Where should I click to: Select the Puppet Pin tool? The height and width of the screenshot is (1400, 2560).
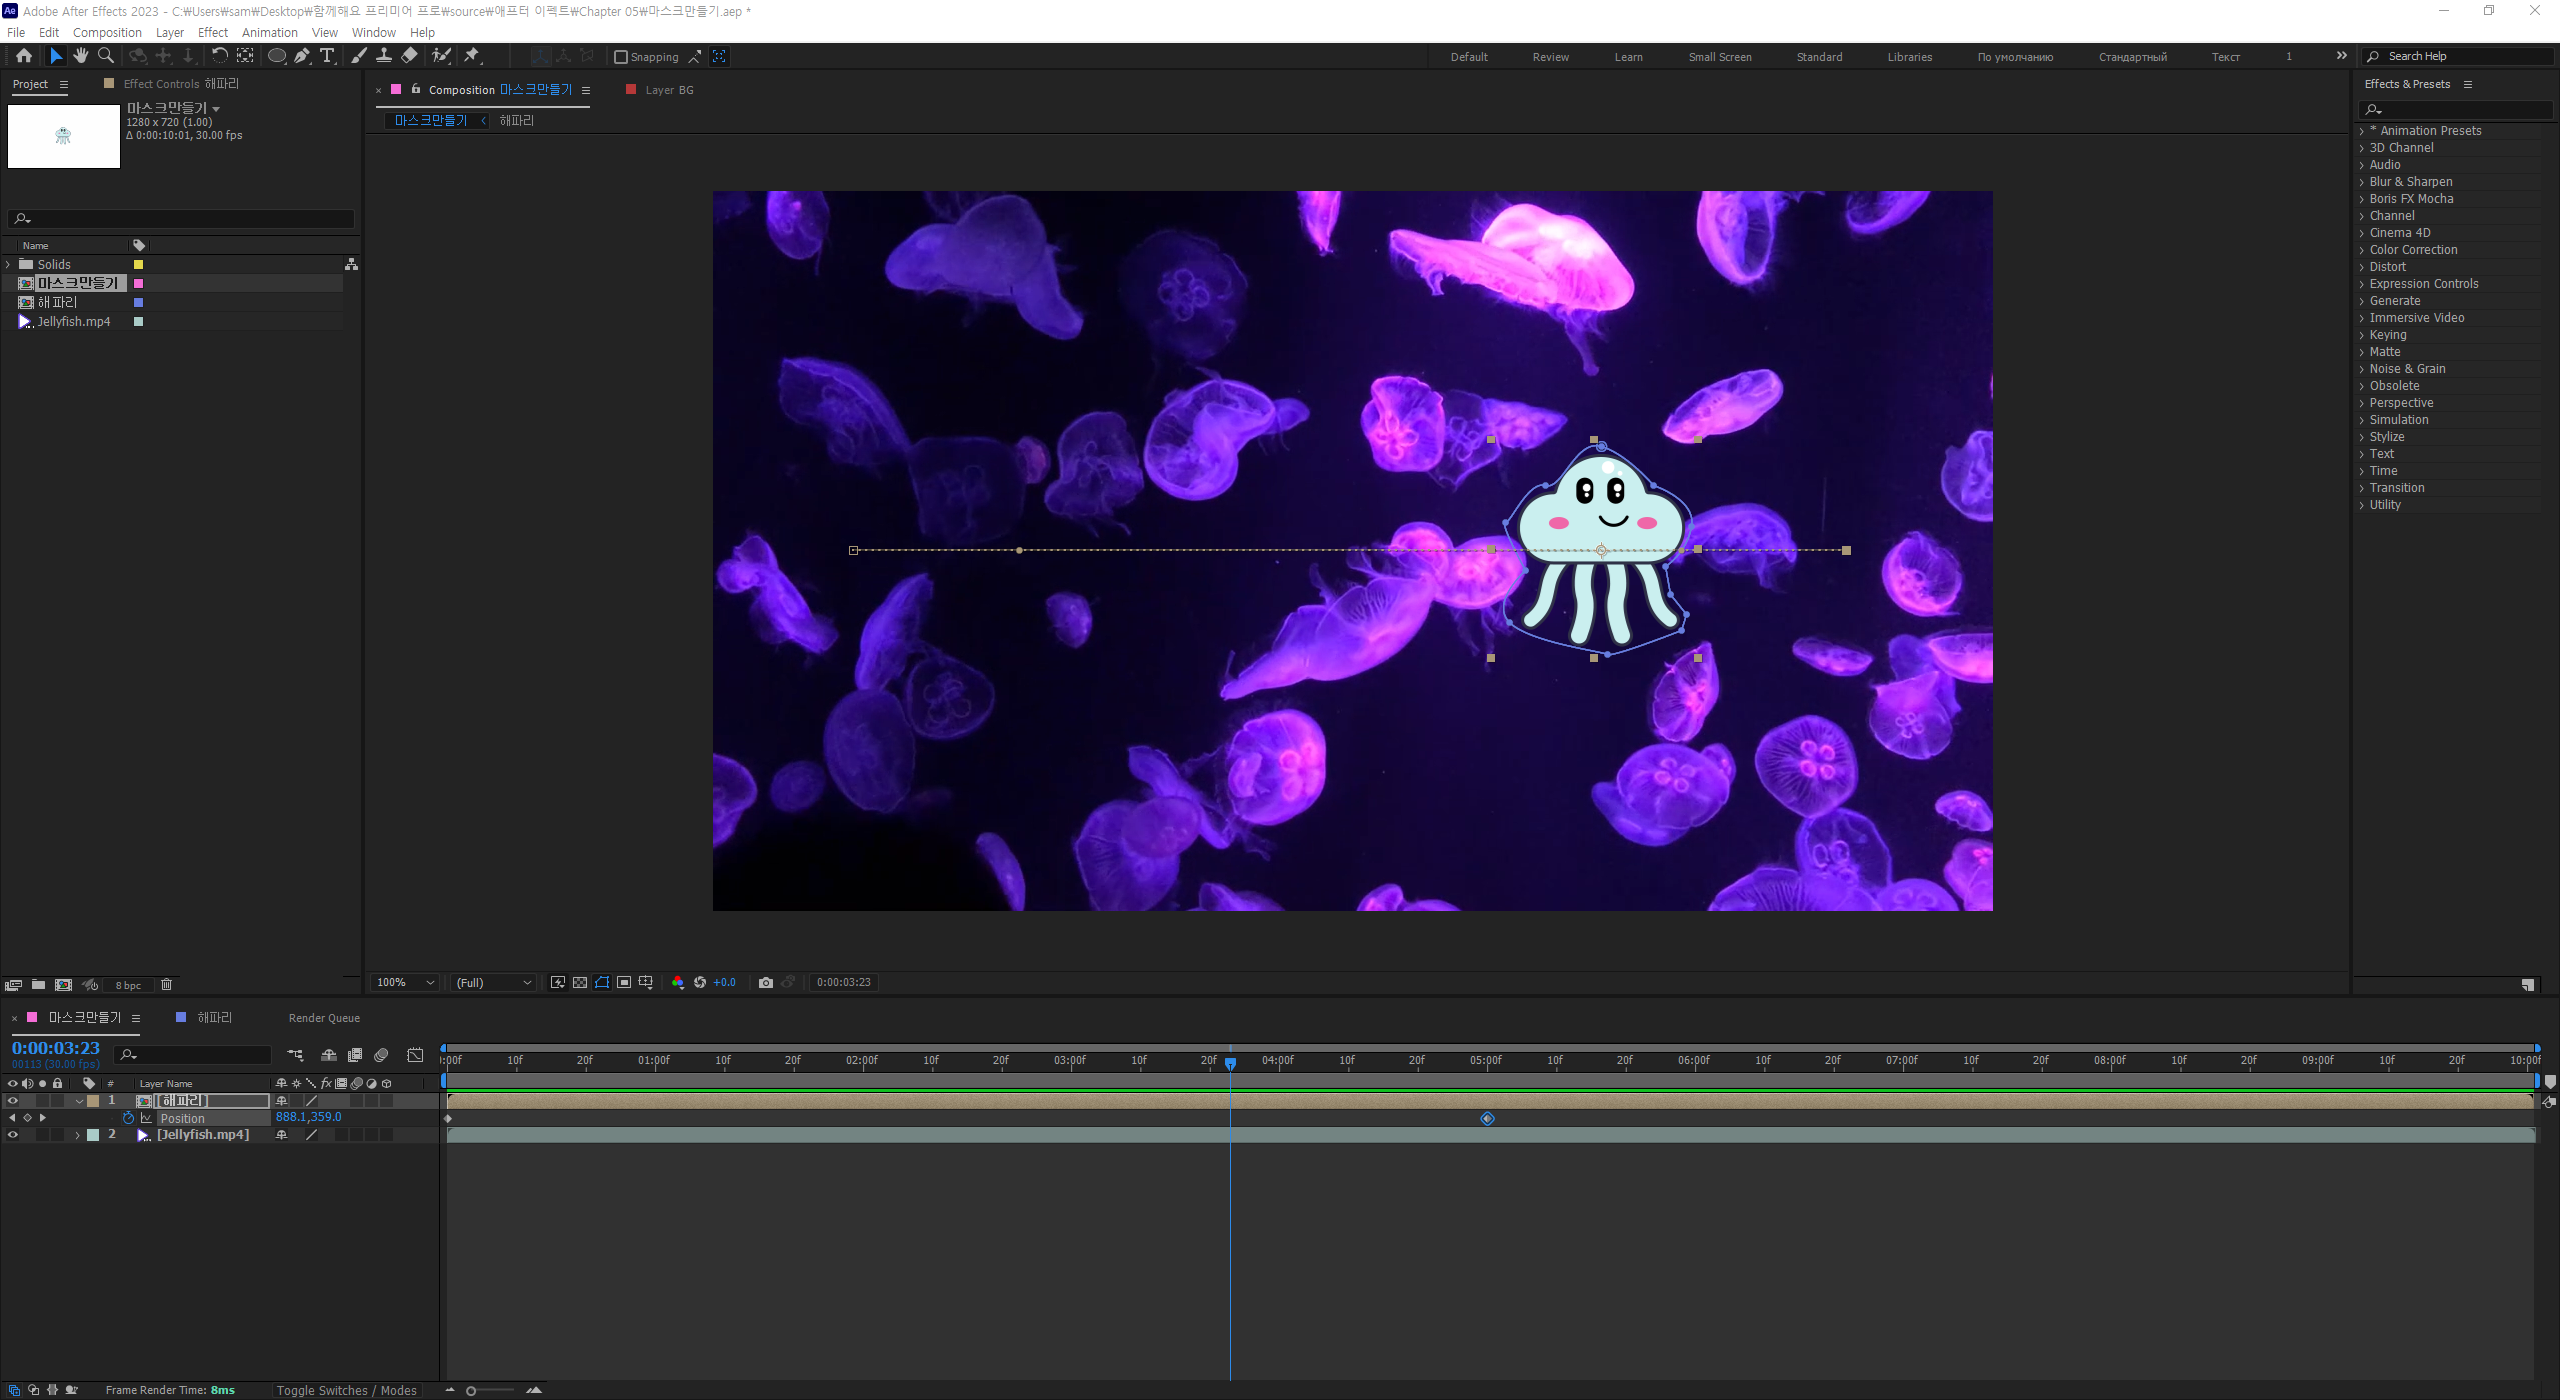[x=472, y=56]
